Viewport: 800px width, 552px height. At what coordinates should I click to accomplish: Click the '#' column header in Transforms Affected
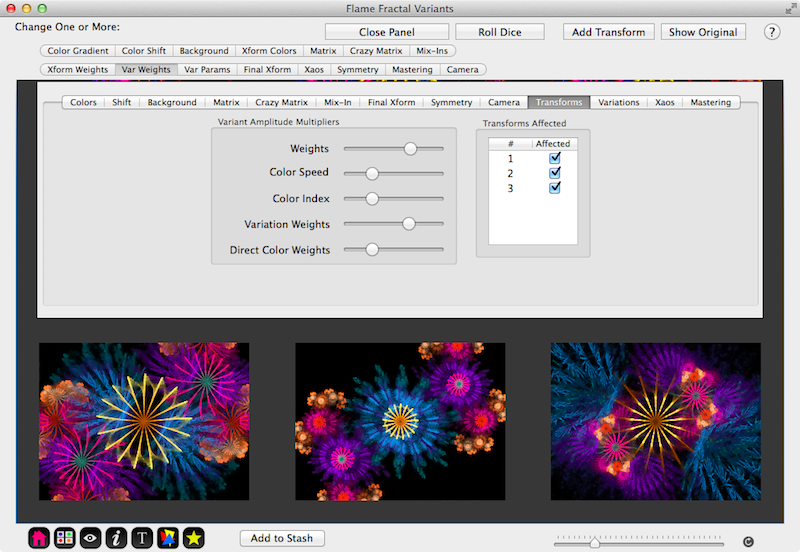click(510, 144)
